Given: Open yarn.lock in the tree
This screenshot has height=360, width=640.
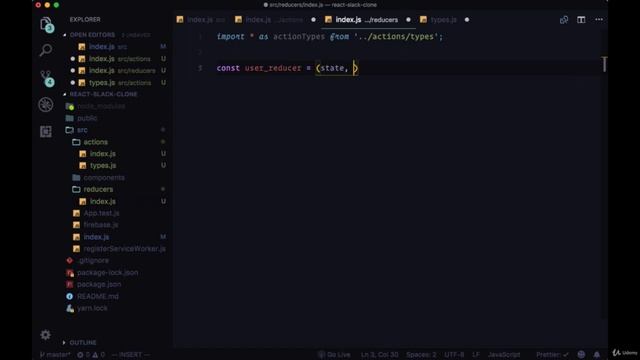Looking at the screenshot, I should tap(92, 309).
